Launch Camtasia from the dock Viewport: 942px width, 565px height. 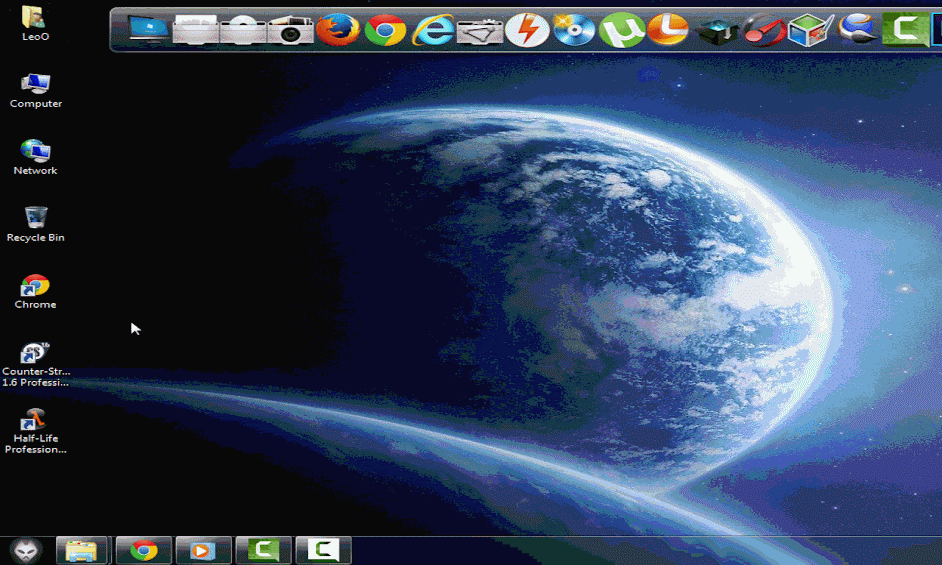tap(905, 29)
